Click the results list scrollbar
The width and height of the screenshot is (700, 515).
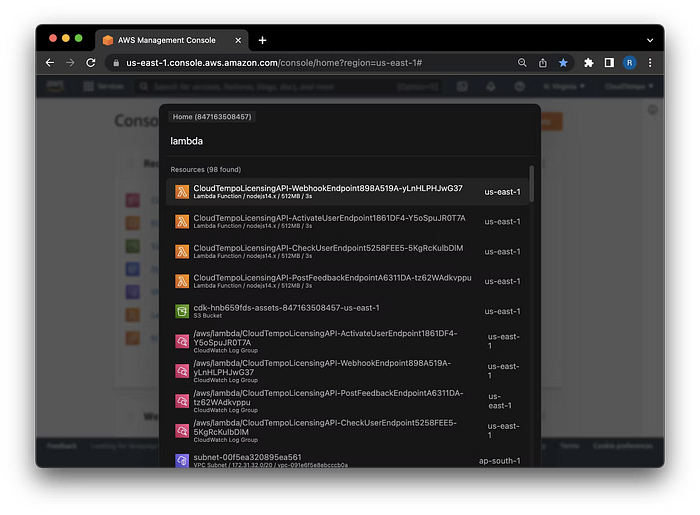tap(531, 184)
